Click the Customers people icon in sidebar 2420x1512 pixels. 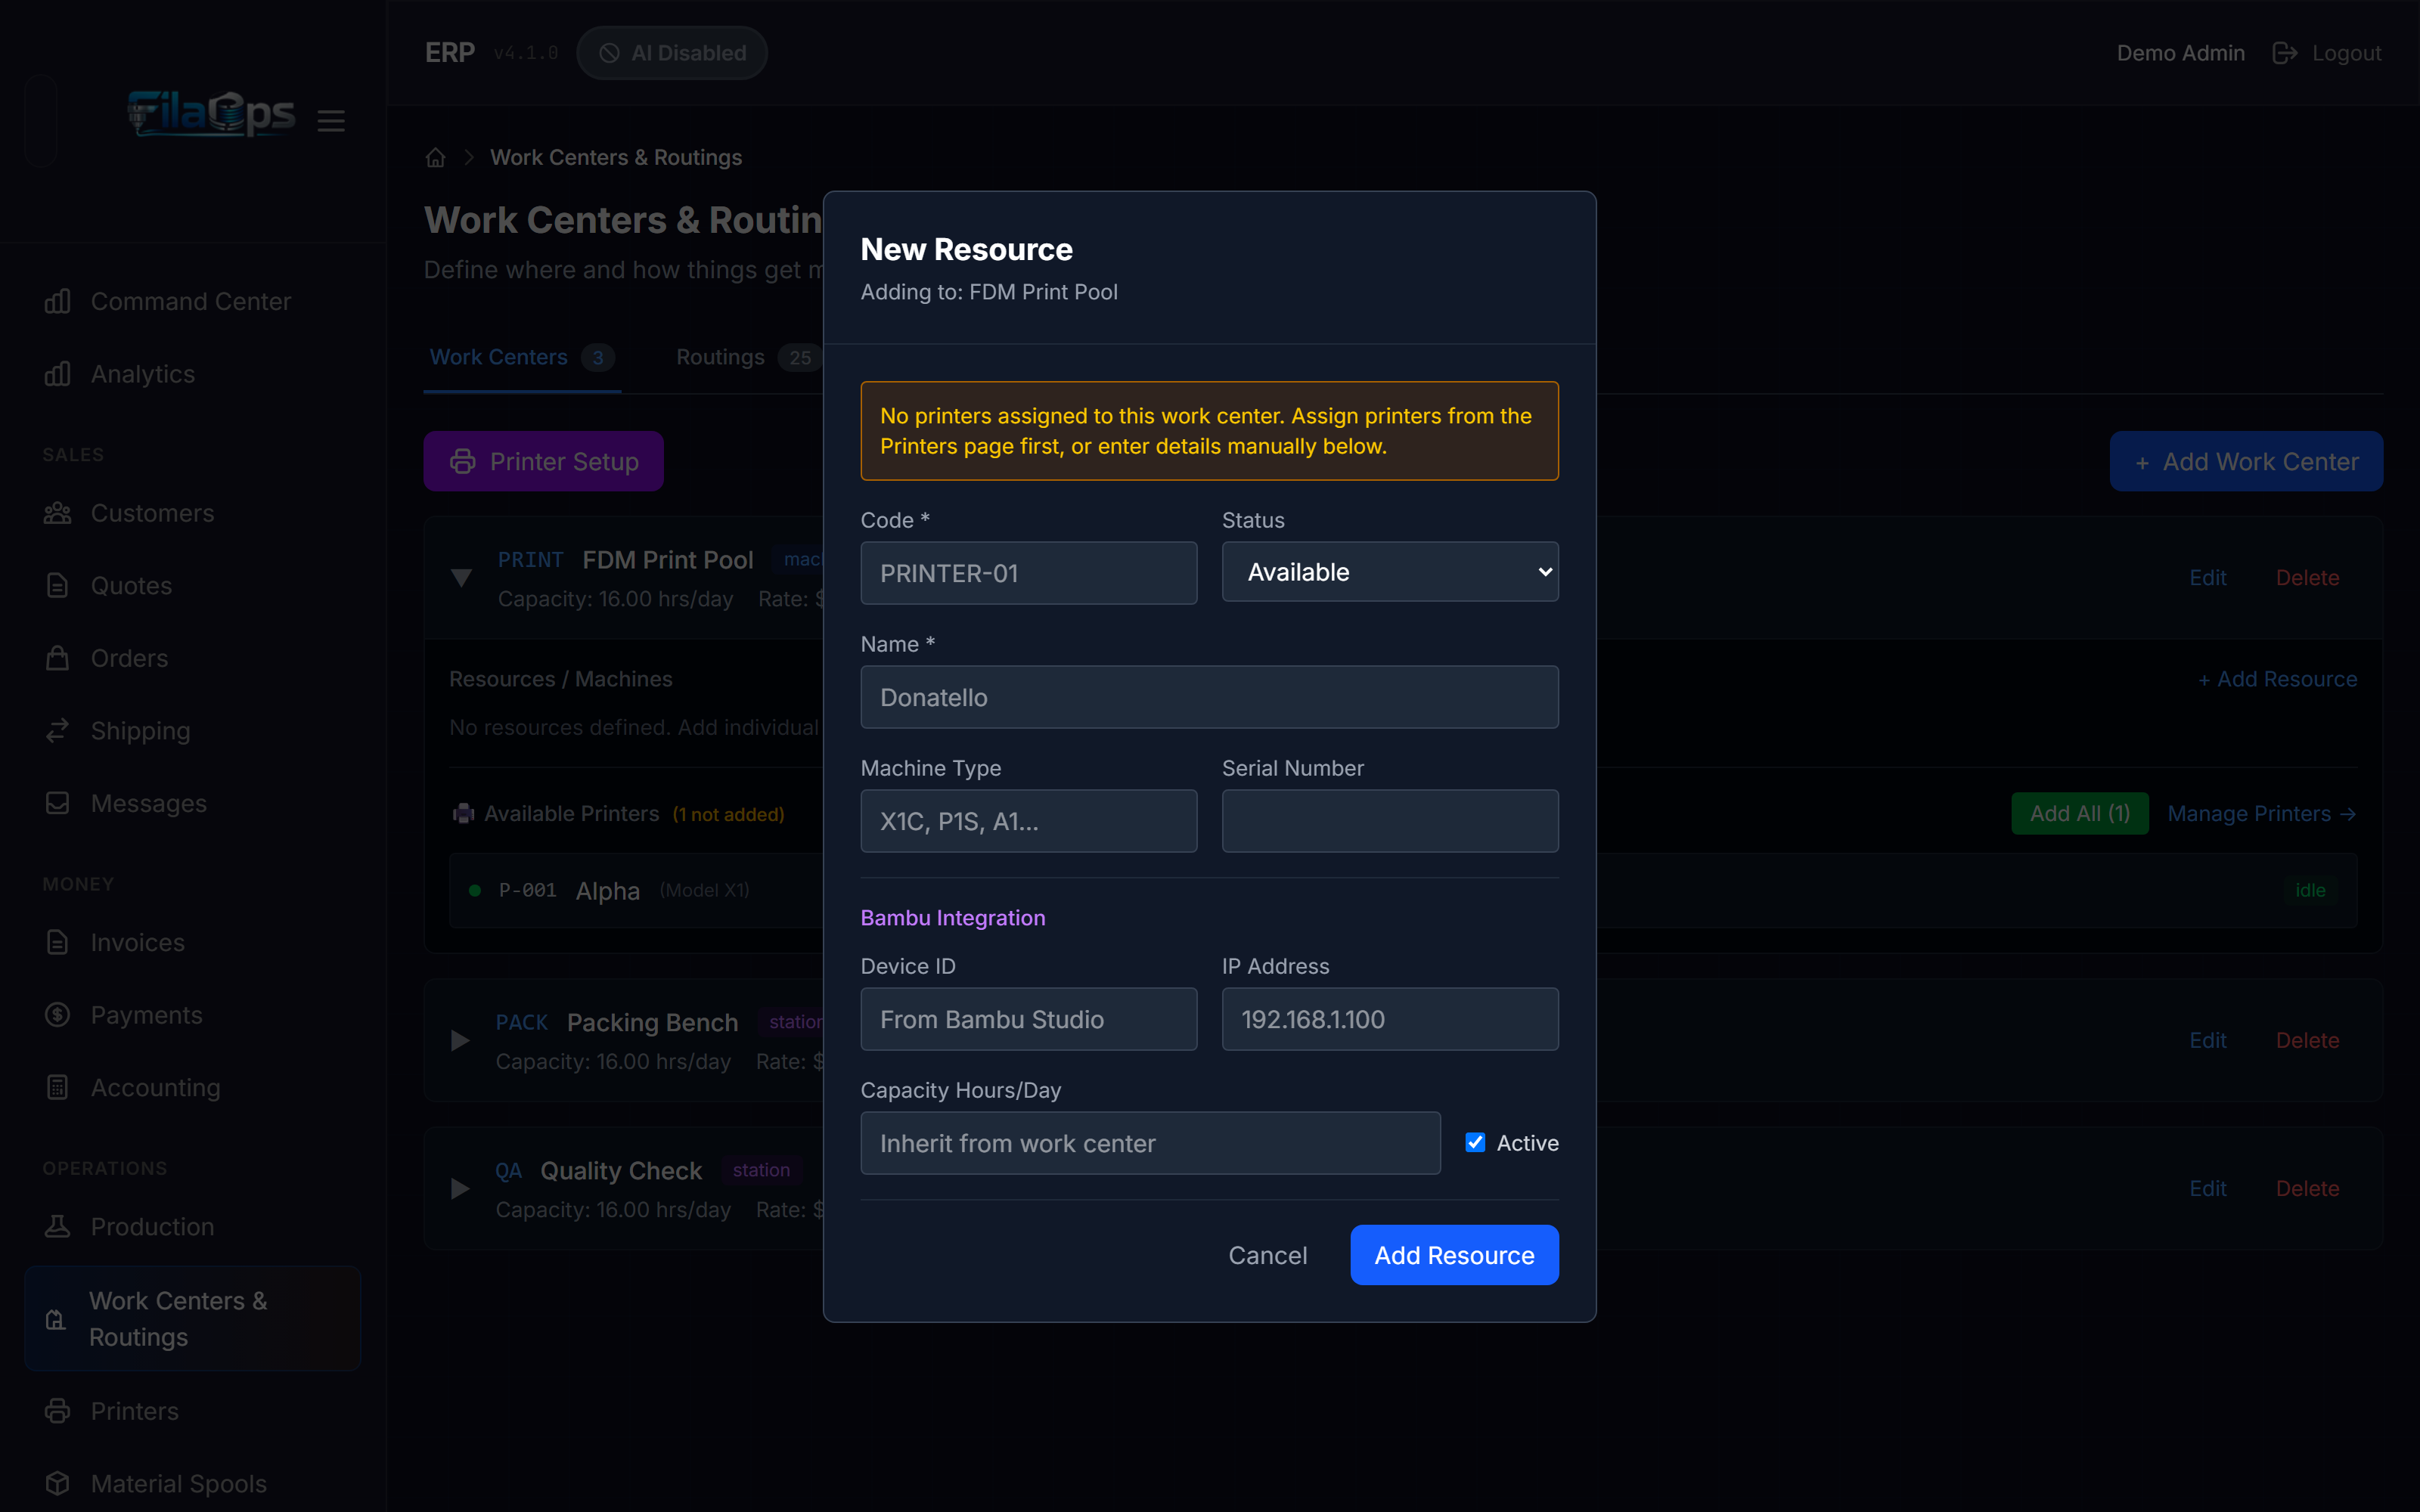point(58,513)
